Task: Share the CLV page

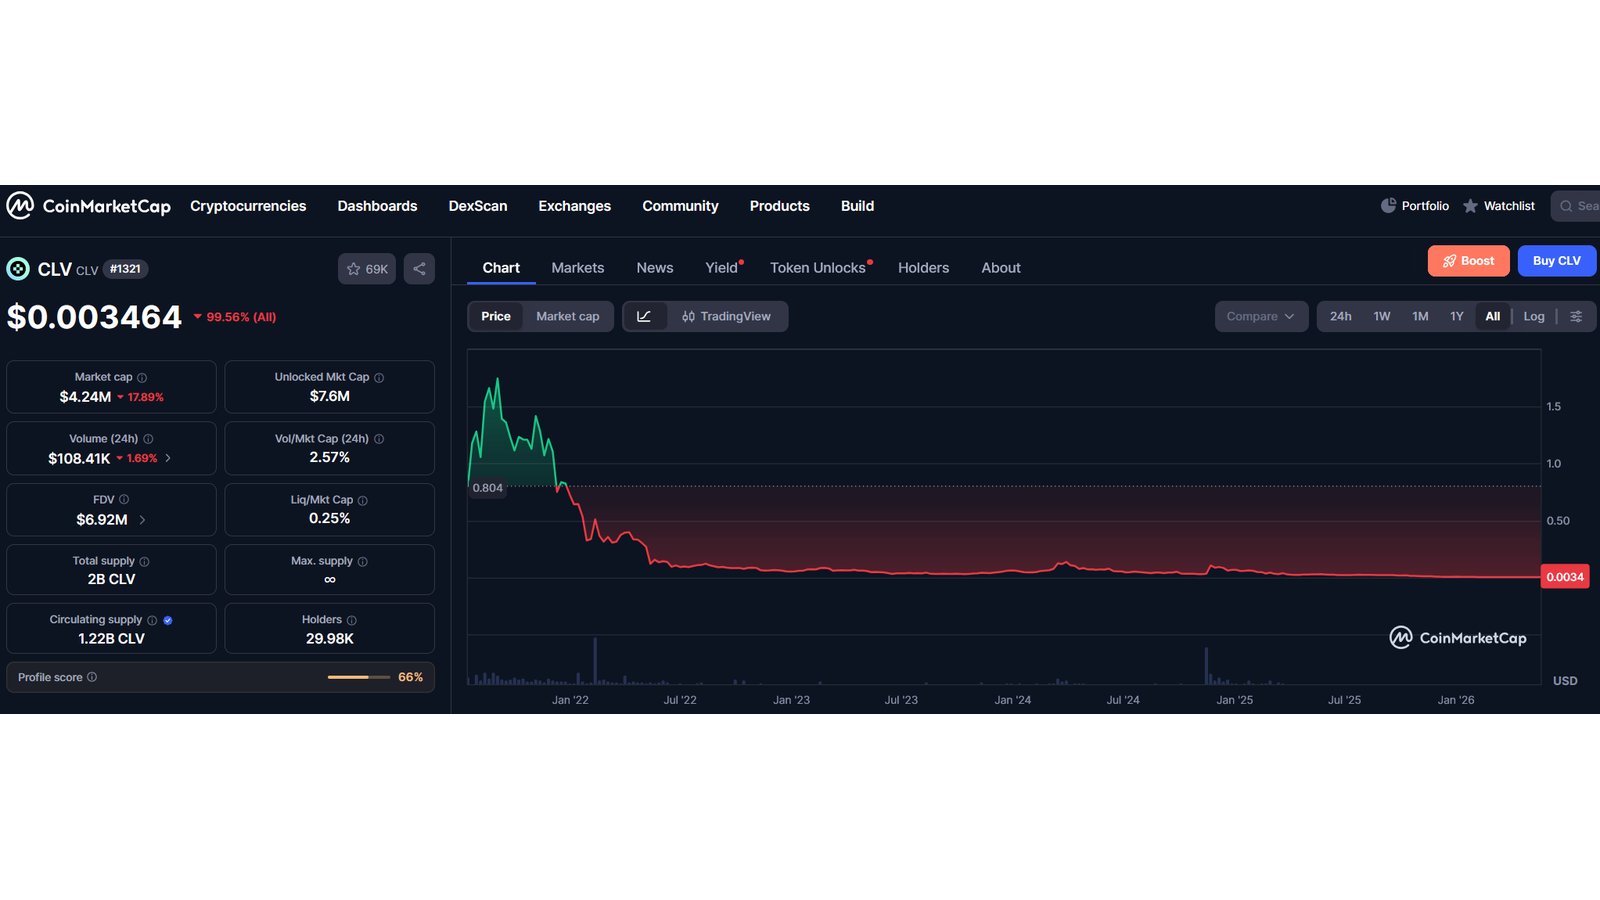Action: [419, 269]
